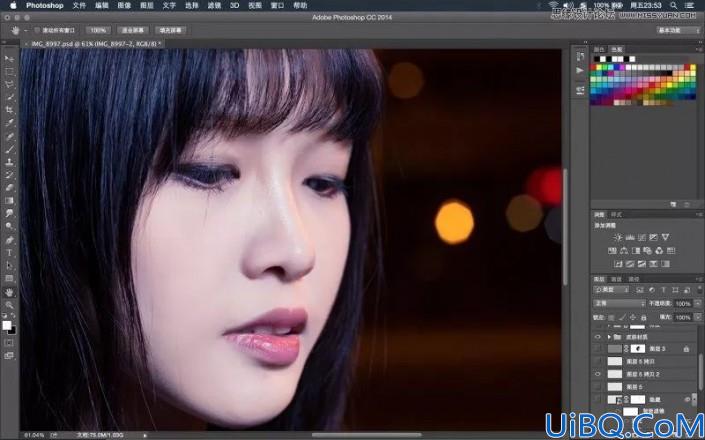Hide layer 图层 5 拷贝 2

click(x=598, y=374)
